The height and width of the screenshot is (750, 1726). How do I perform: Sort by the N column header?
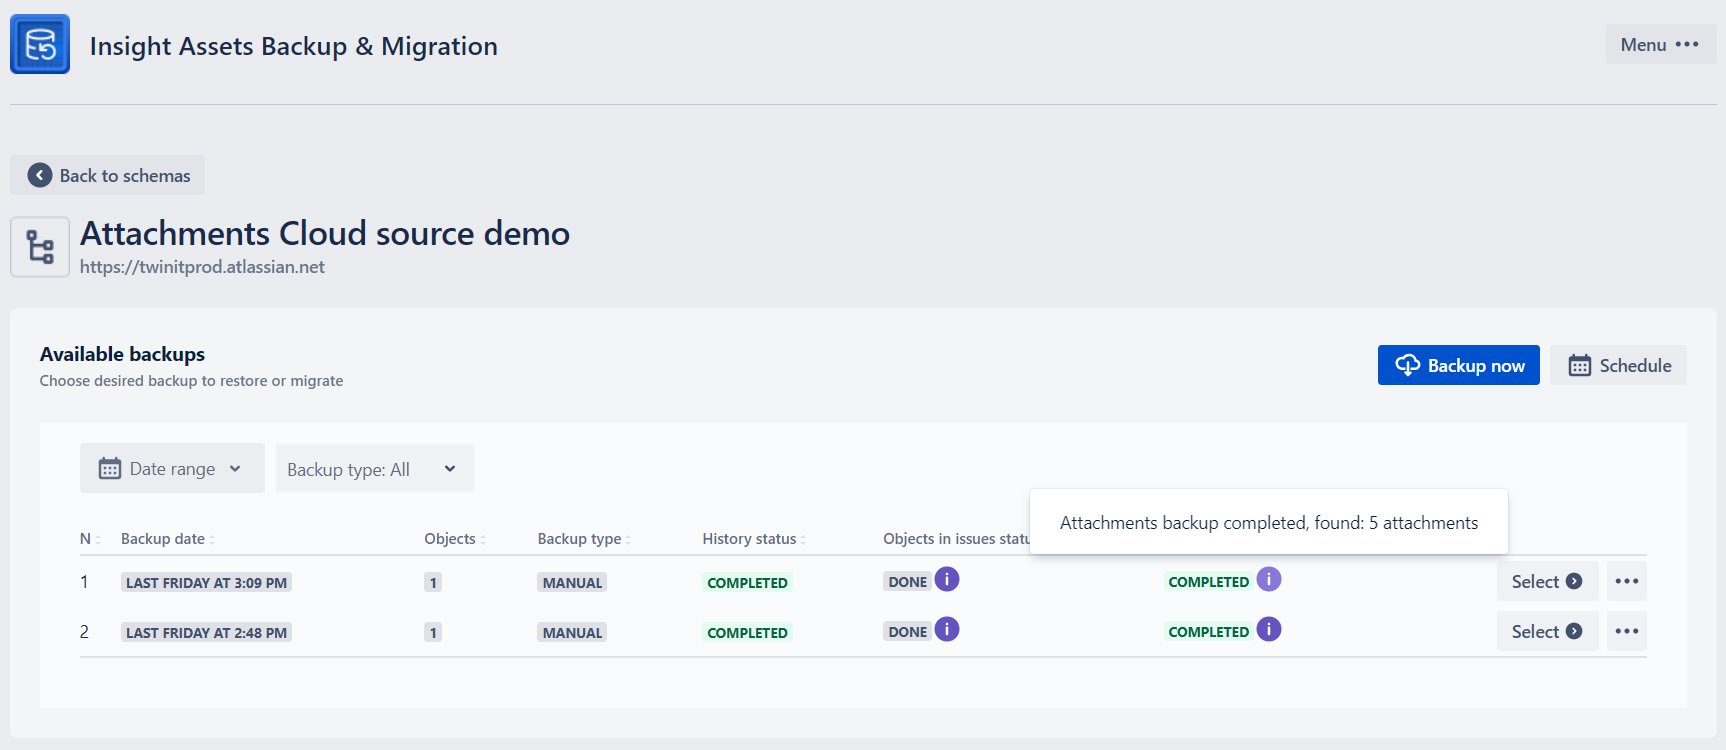(90, 539)
